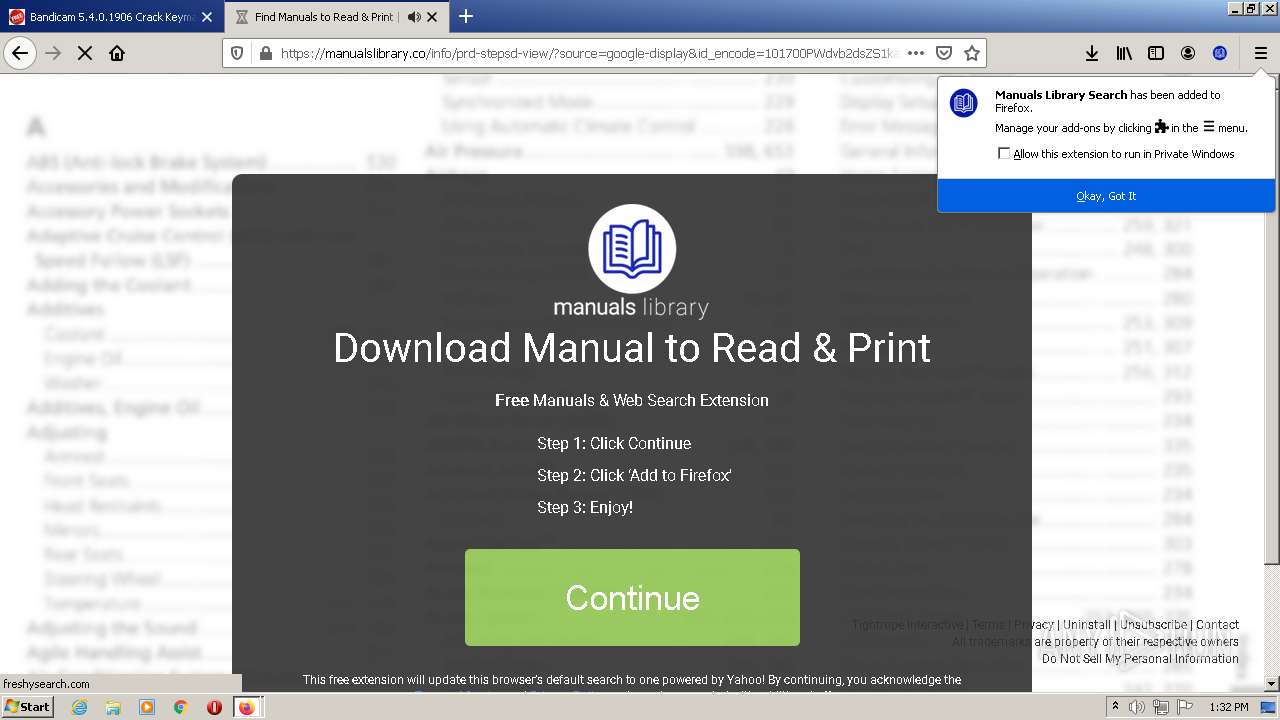Mute audio on Find Manuals tab
This screenshot has width=1280, height=720.
[x=414, y=17]
